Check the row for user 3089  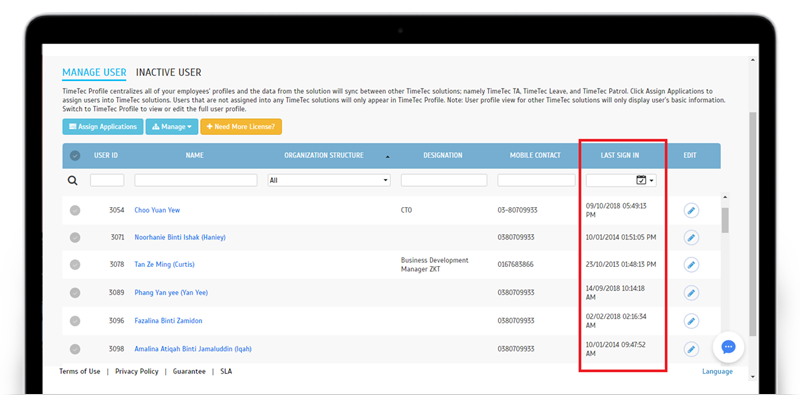[75, 293]
